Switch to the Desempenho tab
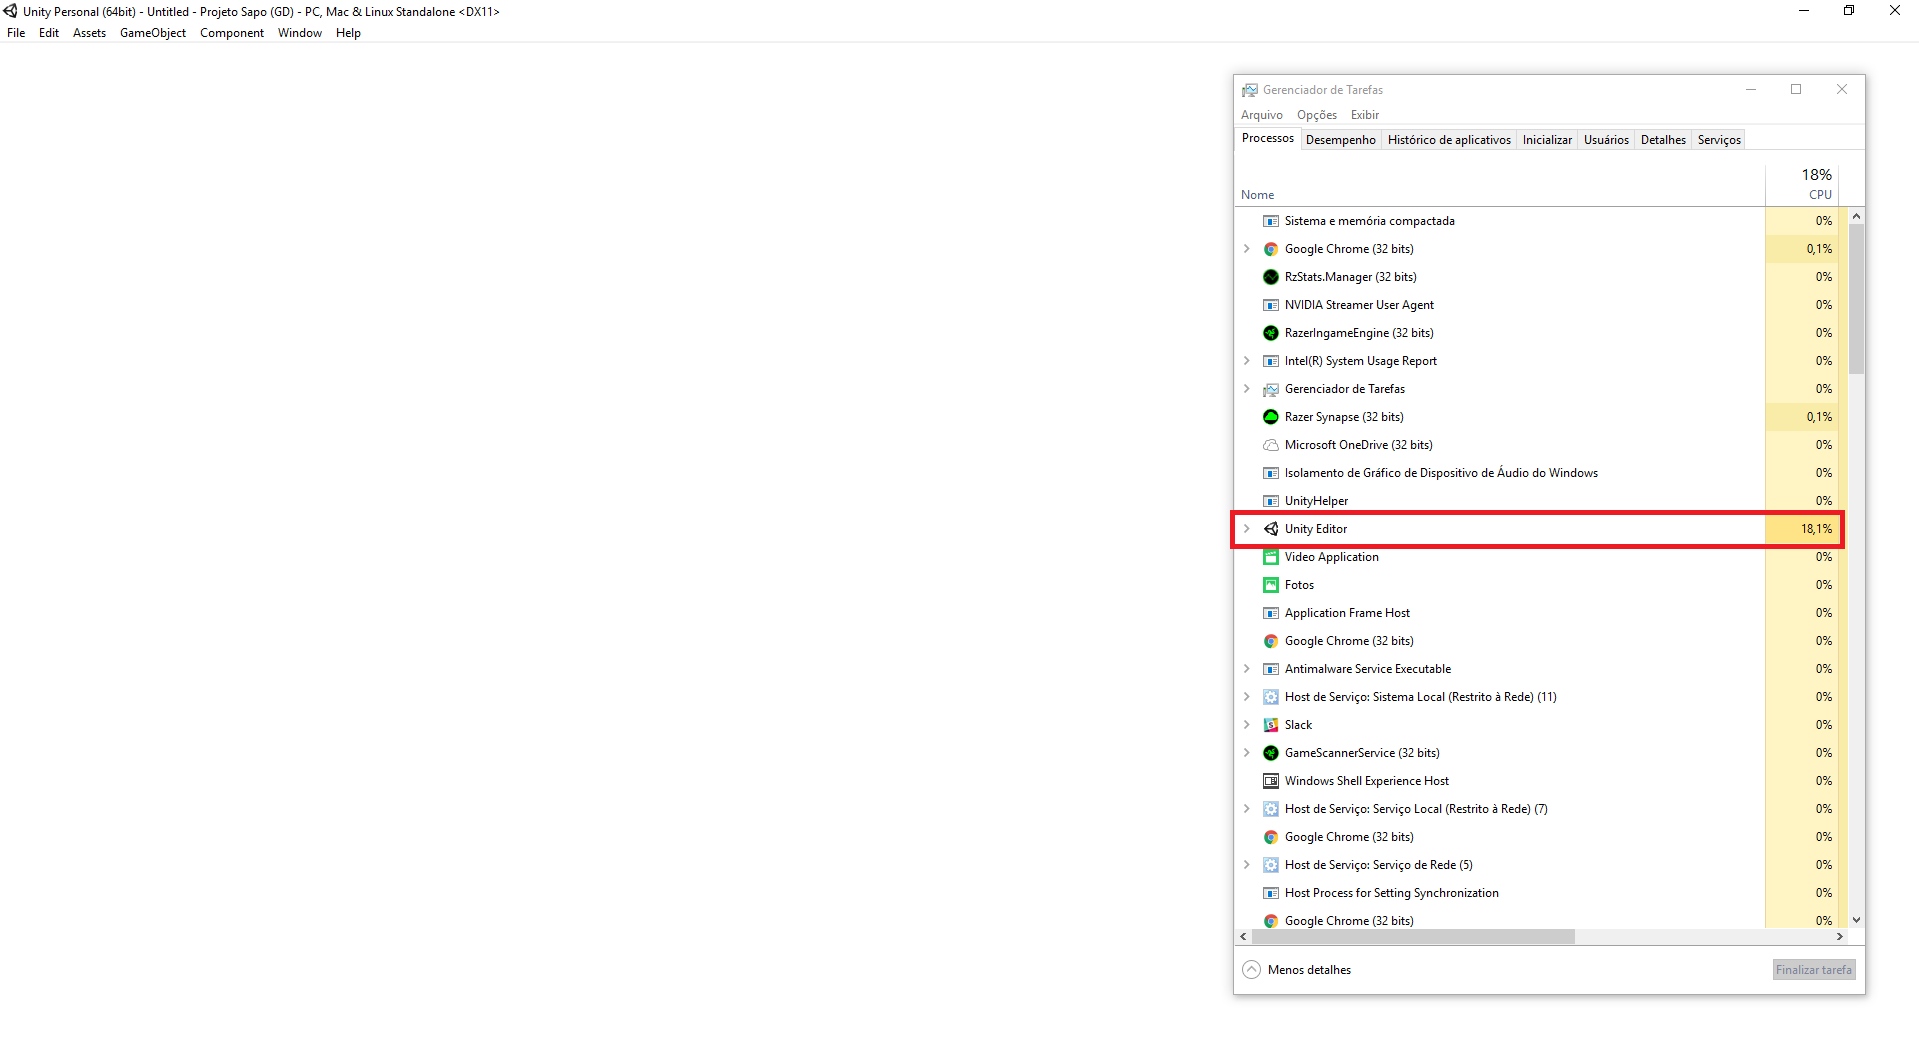This screenshot has height=1048, width=1919. coord(1340,140)
